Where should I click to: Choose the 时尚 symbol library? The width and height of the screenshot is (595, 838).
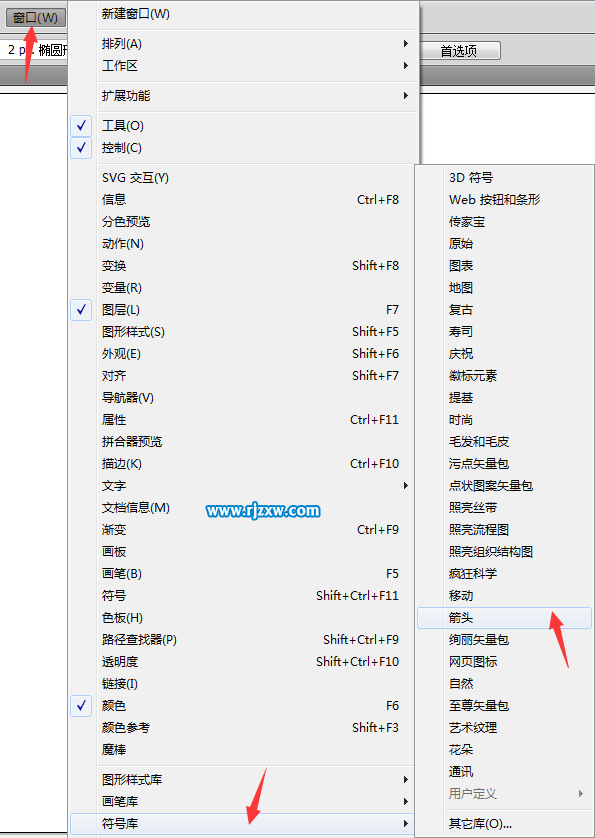[504, 420]
